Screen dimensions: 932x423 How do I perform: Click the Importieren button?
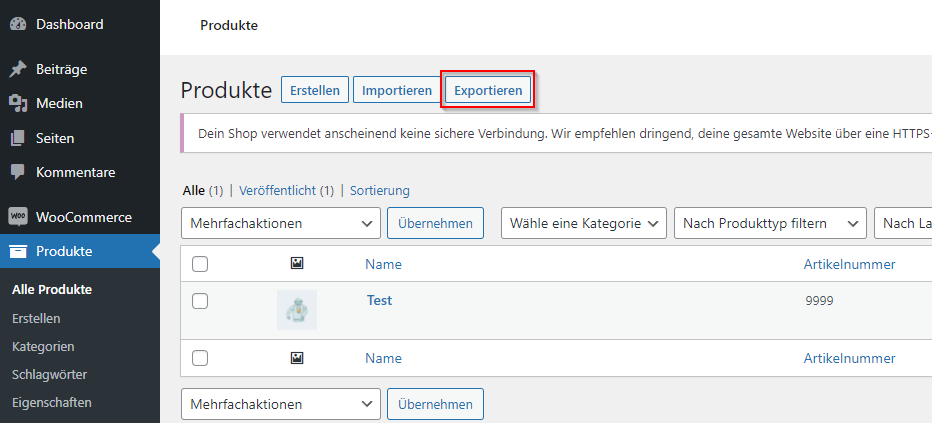[397, 91]
